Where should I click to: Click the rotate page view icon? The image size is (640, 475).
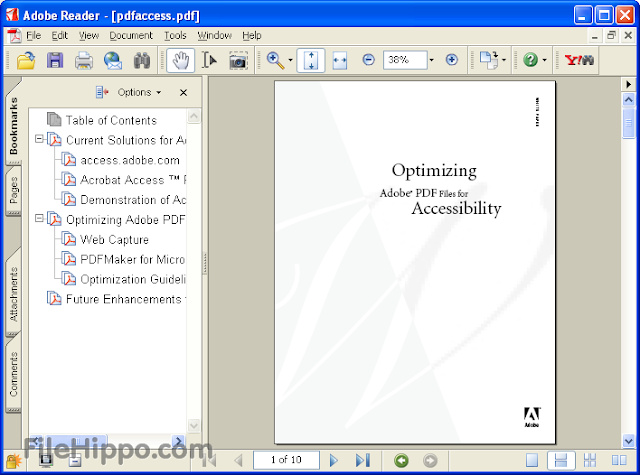pos(489,60)
